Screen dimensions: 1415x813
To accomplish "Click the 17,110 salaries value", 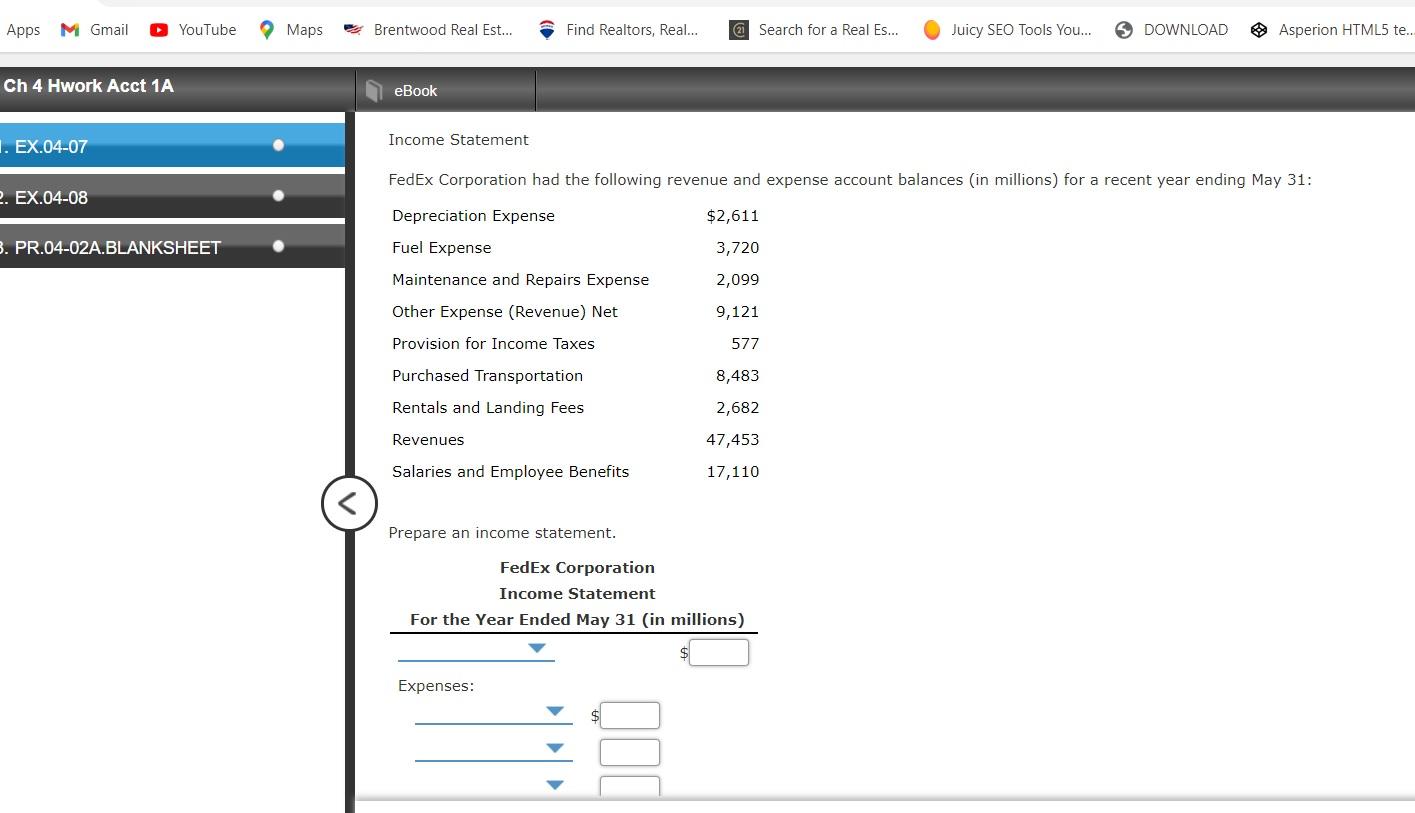I will pyautogui.click(x=733, y=472).
